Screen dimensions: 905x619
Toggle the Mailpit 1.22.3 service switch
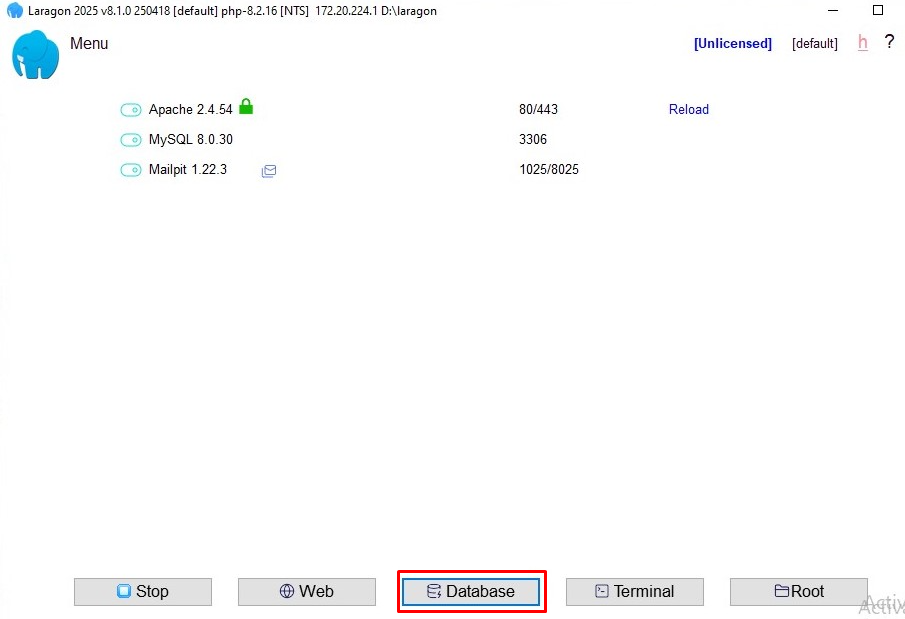tap(131, 170)
